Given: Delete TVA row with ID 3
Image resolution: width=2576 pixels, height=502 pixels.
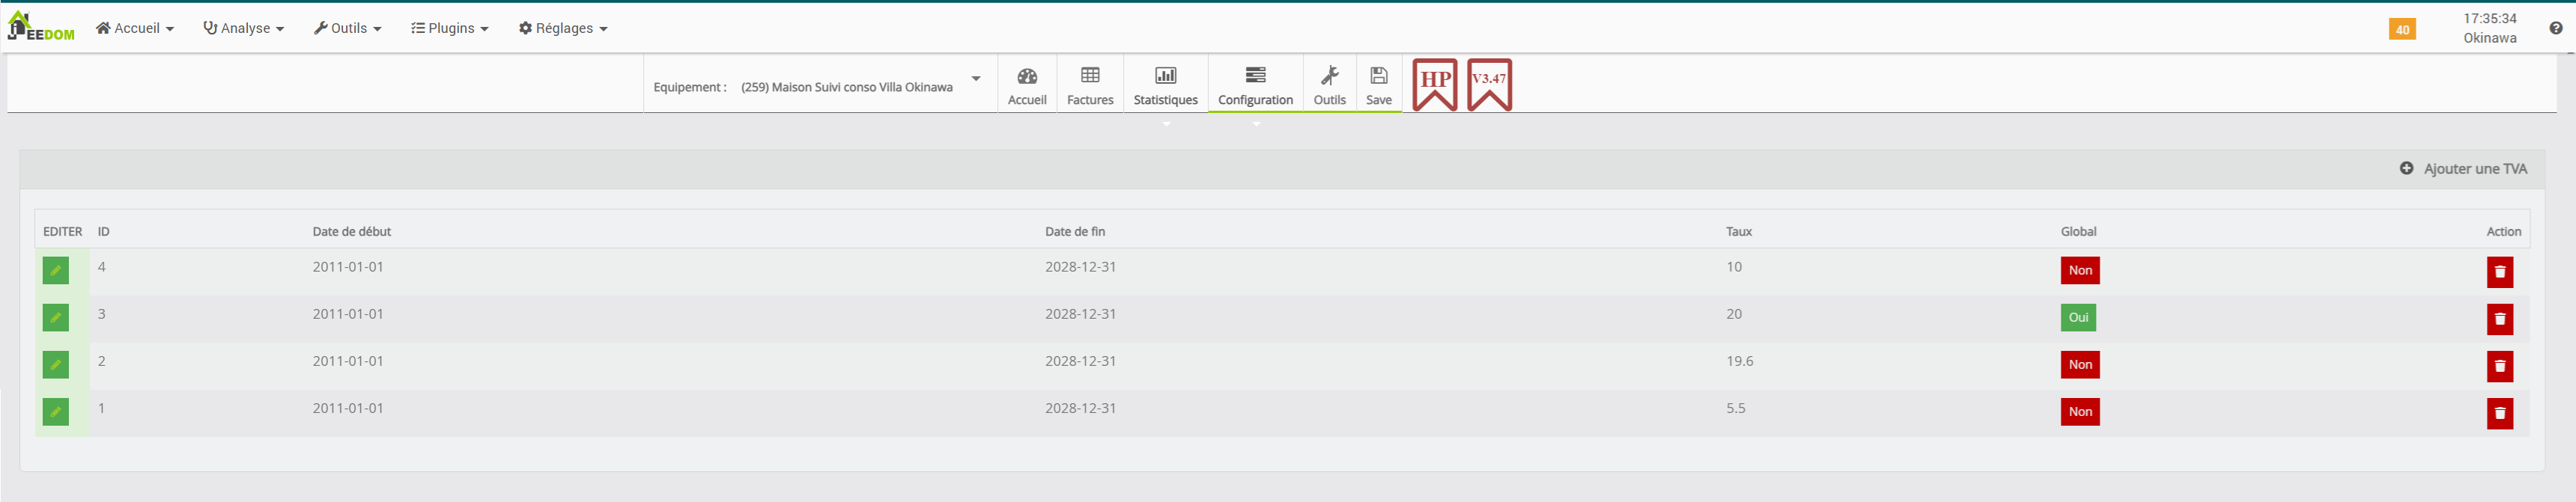Looking at the screenshot, I should 2500,319.
